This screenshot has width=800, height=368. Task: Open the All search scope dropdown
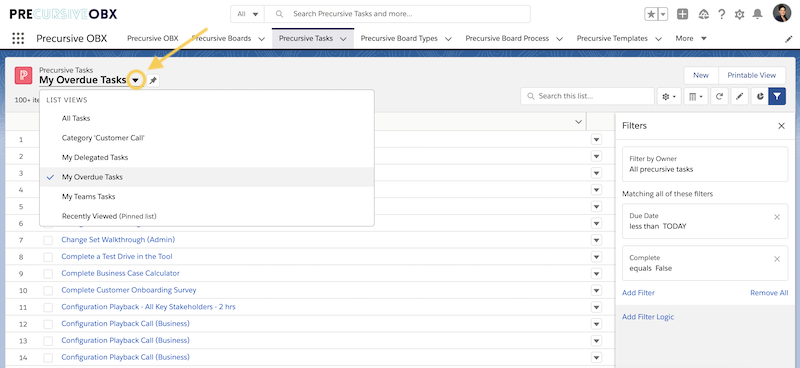[247, 14]
